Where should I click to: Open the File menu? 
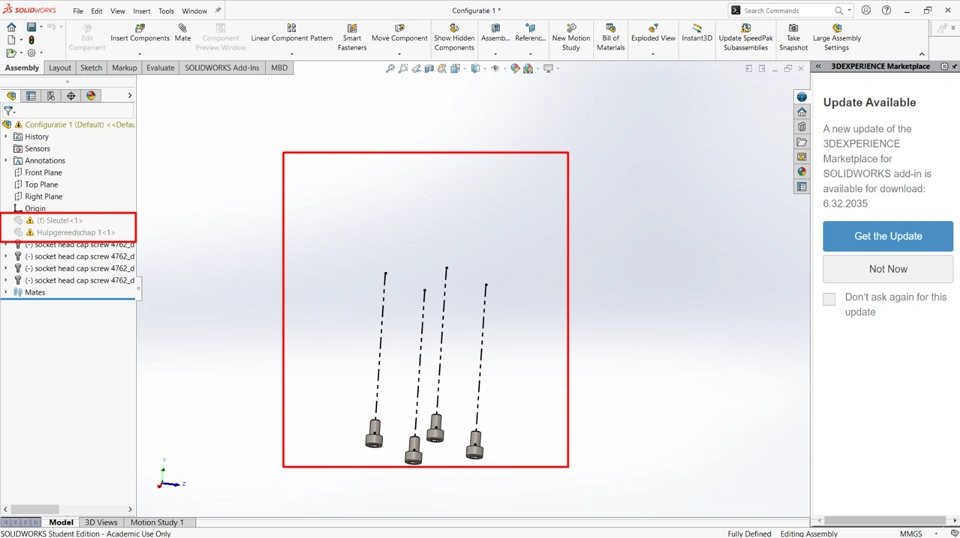coord(78,11)
